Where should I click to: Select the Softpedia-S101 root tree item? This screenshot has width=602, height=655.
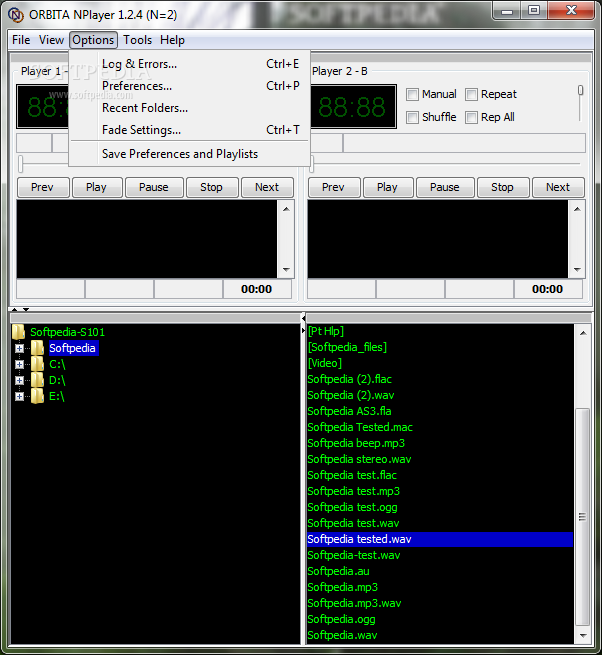(x=67, y=333)
